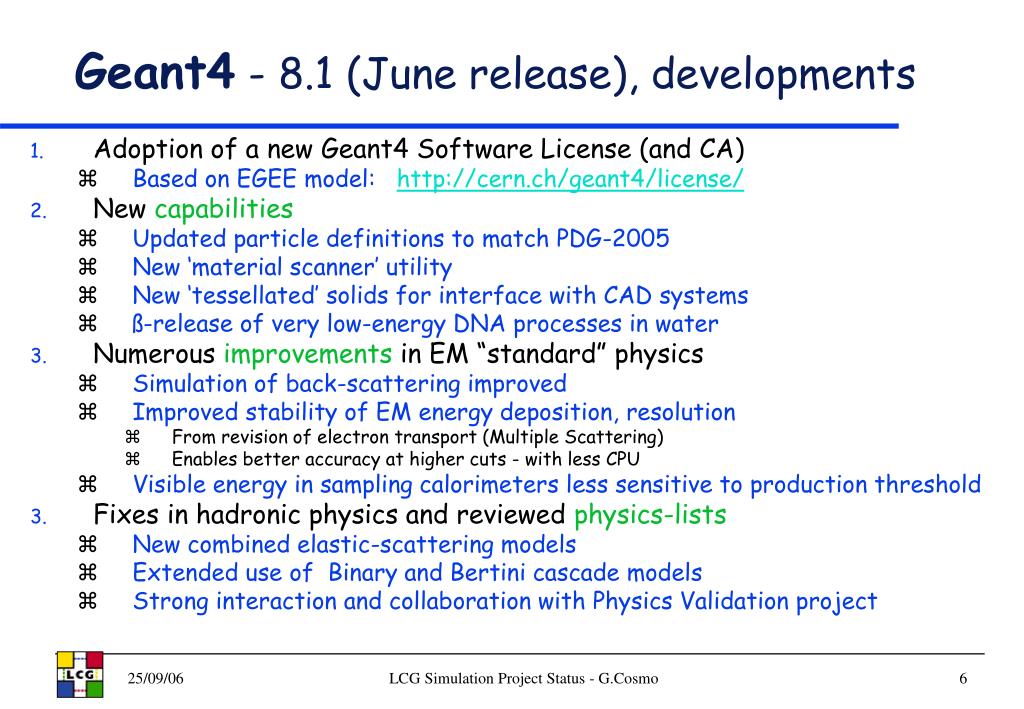Select 'ß-release of very low-energy DNA processes' line
The image size is (1024, 709).
click(x=425, y=324)
